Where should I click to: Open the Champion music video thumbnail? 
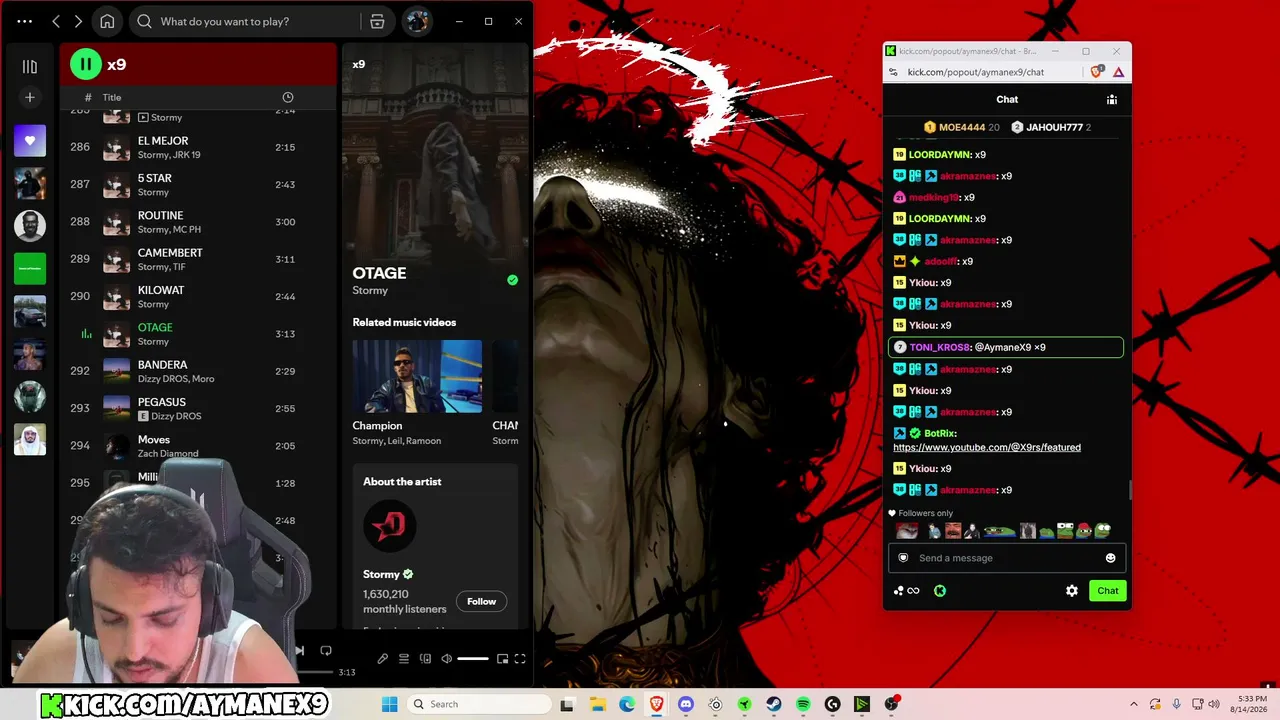pyautogui.click(x=417, y=376)
